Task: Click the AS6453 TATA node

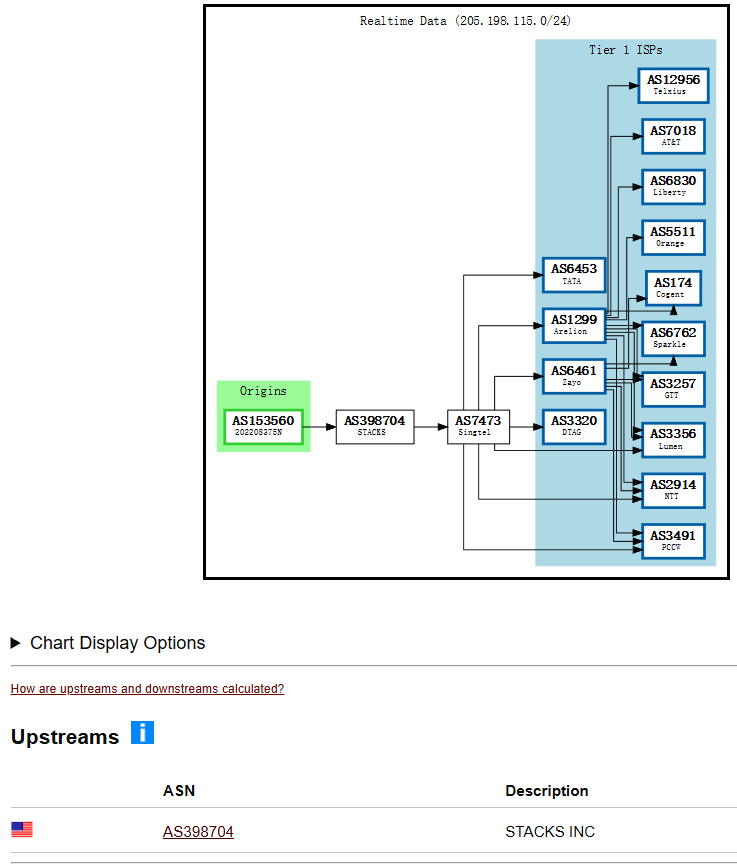Action: (x=573, y=274)
